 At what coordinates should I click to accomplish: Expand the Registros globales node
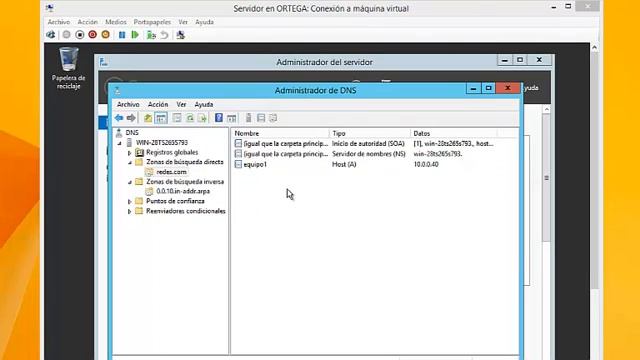129,153
